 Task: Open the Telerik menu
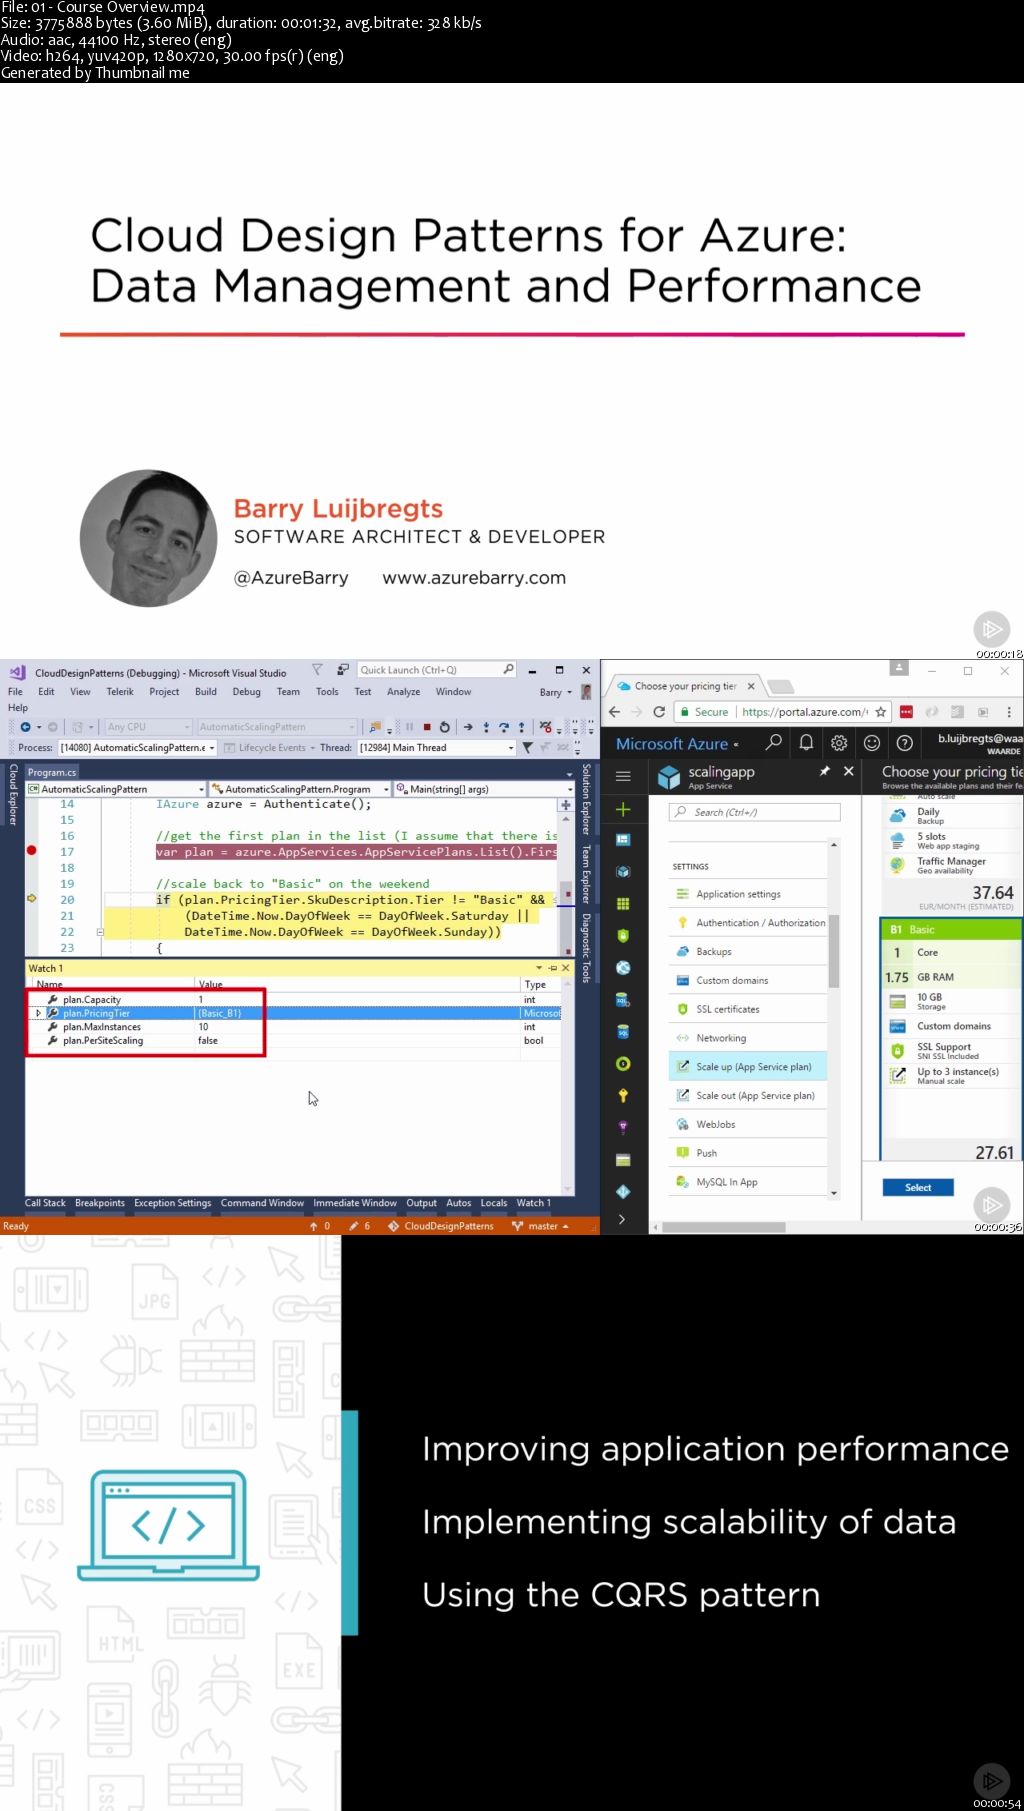[x=120, y=692]
